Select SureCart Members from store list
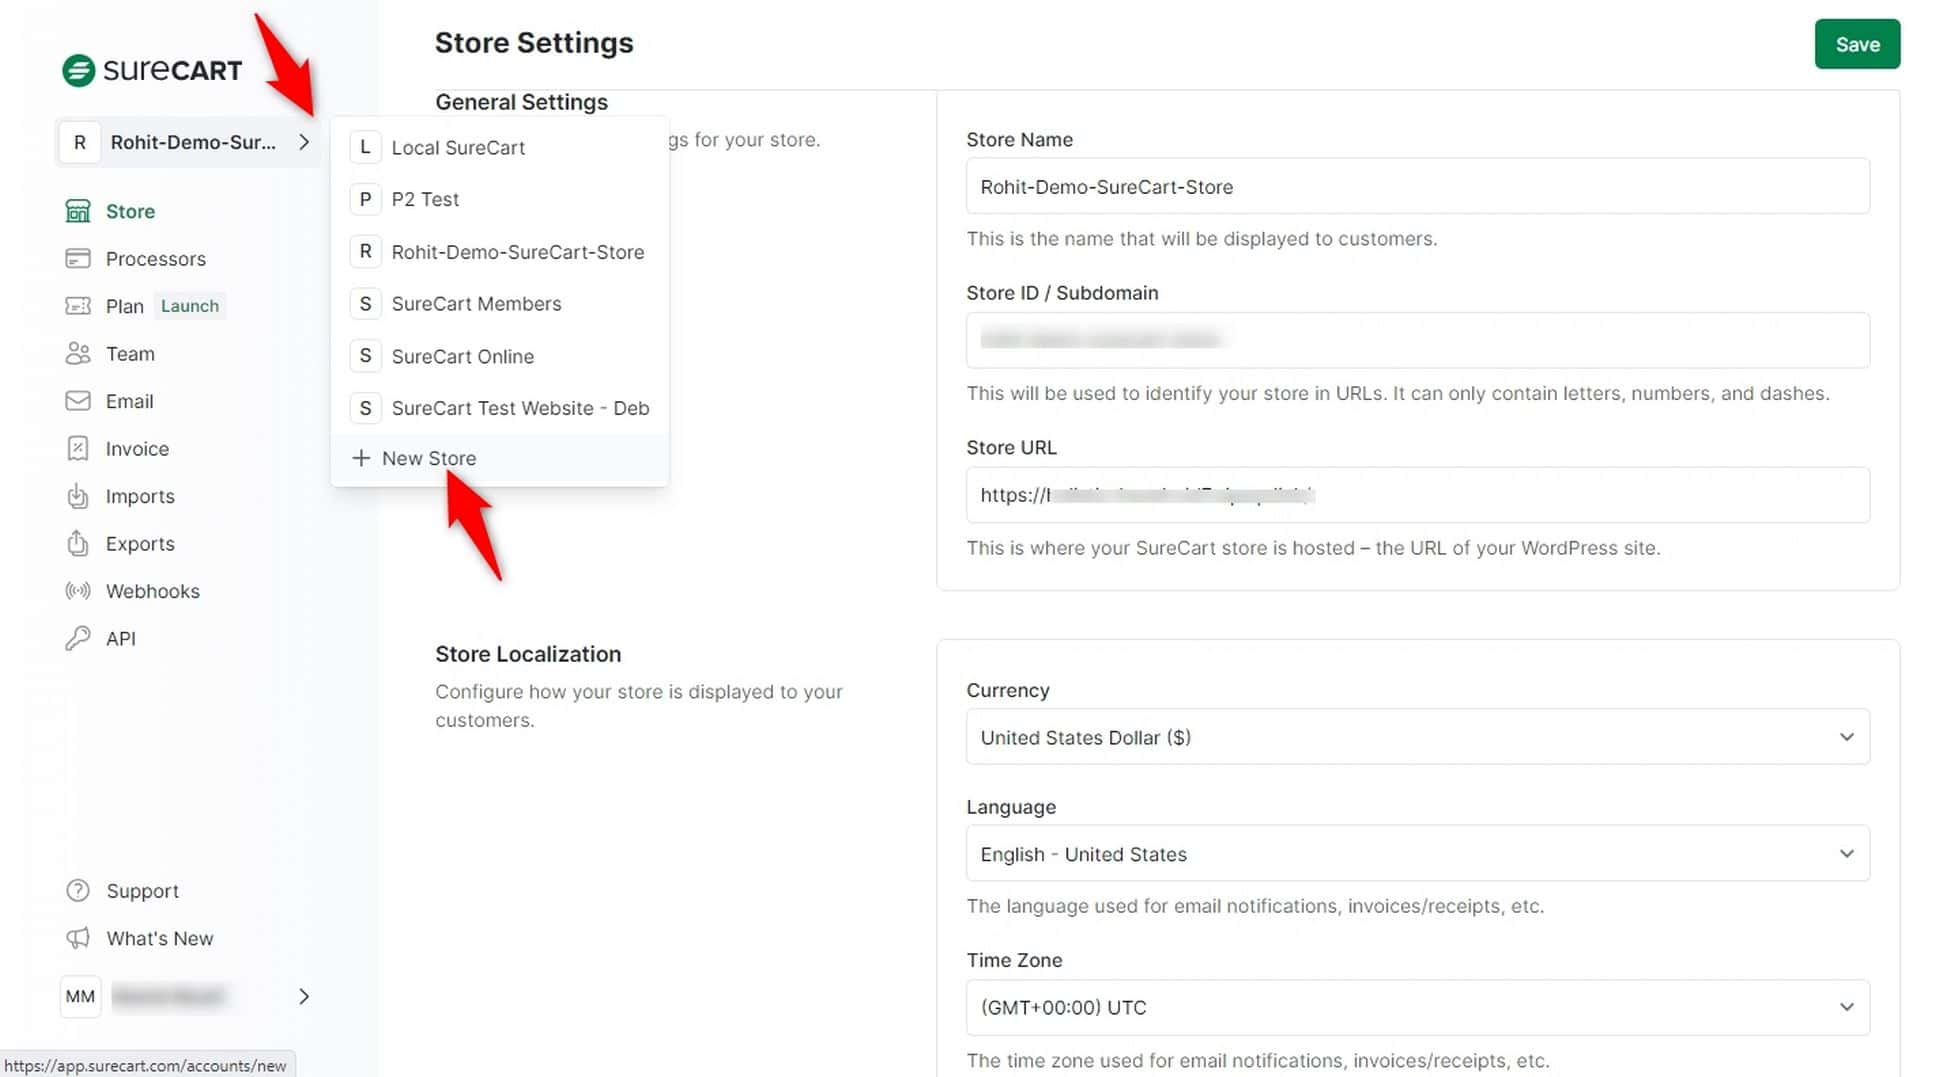This screenshot has height=1077, width=1950. tap(476, 304)
